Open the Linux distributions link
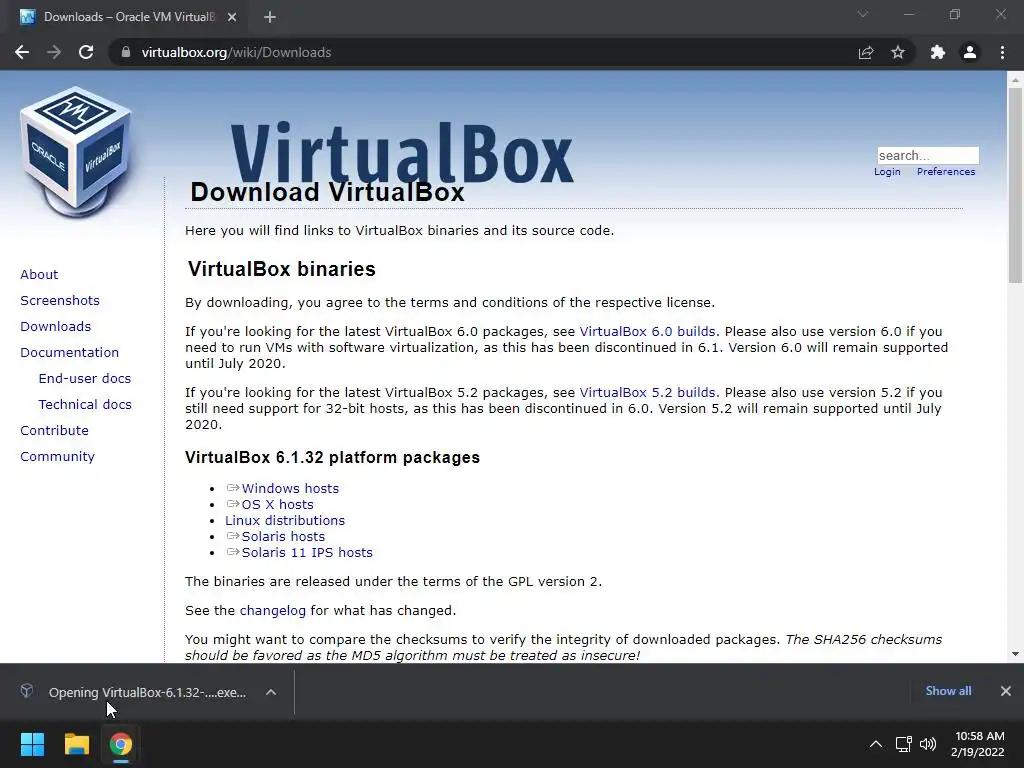 (x=285, y=520)
